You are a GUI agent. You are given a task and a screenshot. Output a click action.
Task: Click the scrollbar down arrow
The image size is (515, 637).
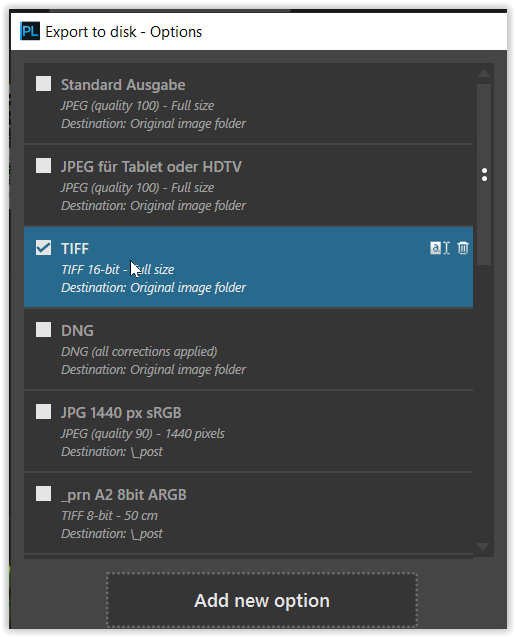tap(483, 546)
